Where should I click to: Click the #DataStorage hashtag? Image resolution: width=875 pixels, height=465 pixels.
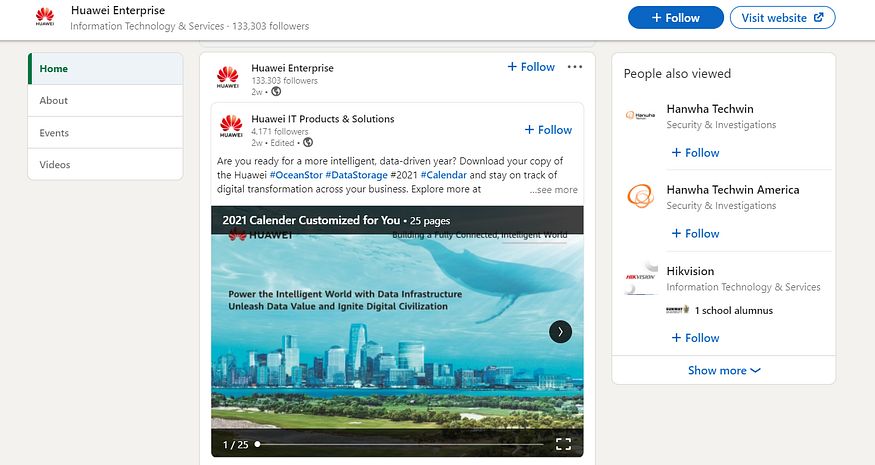tap(356, 175)
